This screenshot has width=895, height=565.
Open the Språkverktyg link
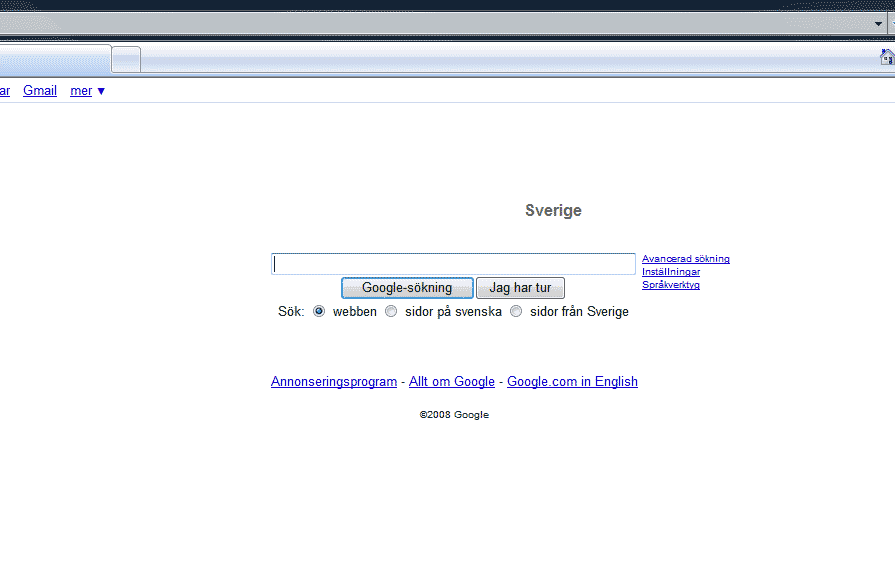tap(671, 285)
